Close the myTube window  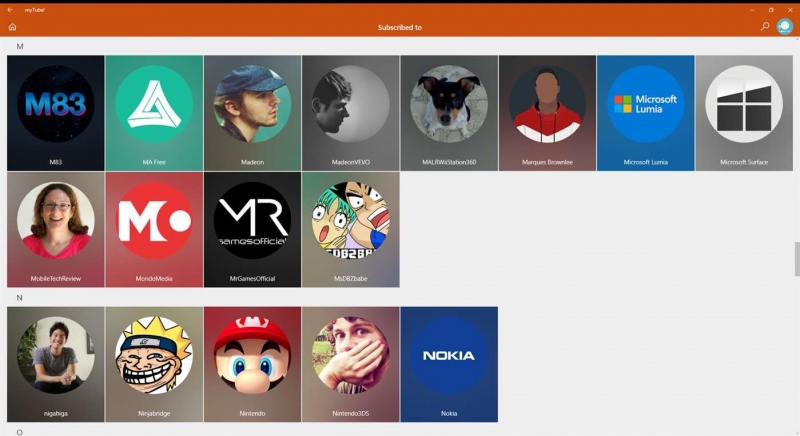click(x=790, y=10)
